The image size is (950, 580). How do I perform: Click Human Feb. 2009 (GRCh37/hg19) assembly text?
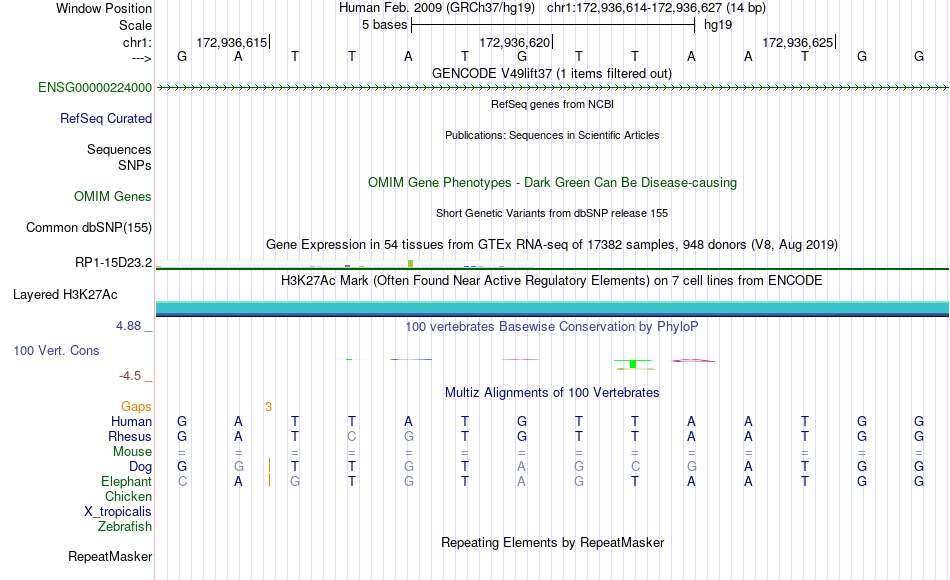(437, 8)
